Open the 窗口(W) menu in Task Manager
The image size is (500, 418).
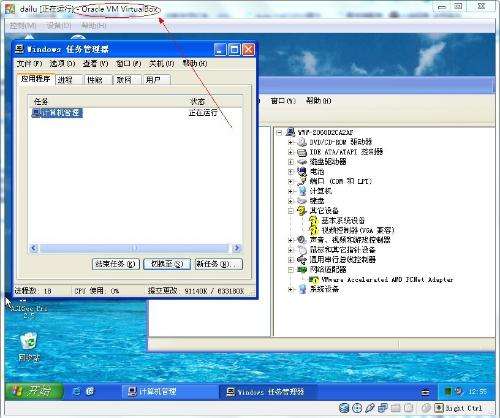(x=128, y=63)
